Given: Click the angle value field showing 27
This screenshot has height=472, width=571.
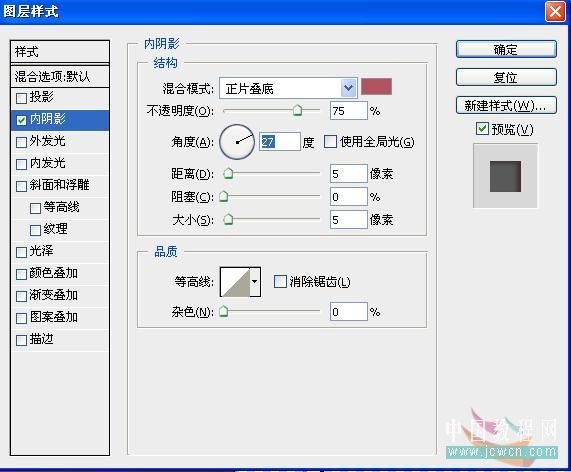Looking at the screenshot, I should (x=280, y=142).
